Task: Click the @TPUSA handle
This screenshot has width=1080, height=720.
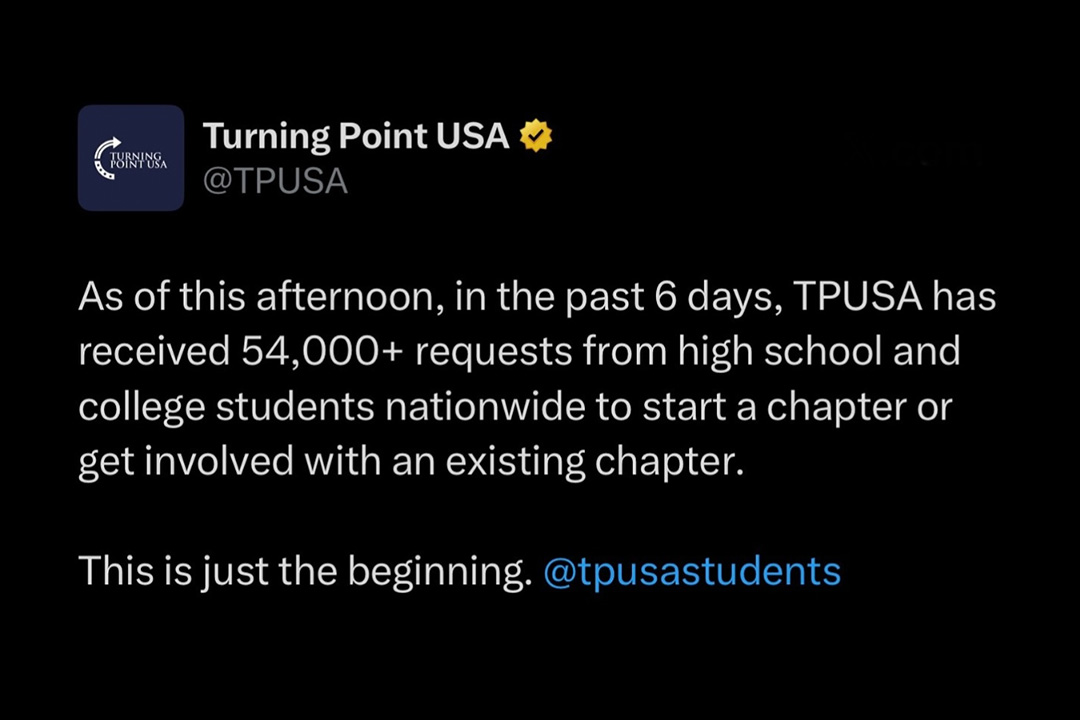Action: (x=275, y=181)
